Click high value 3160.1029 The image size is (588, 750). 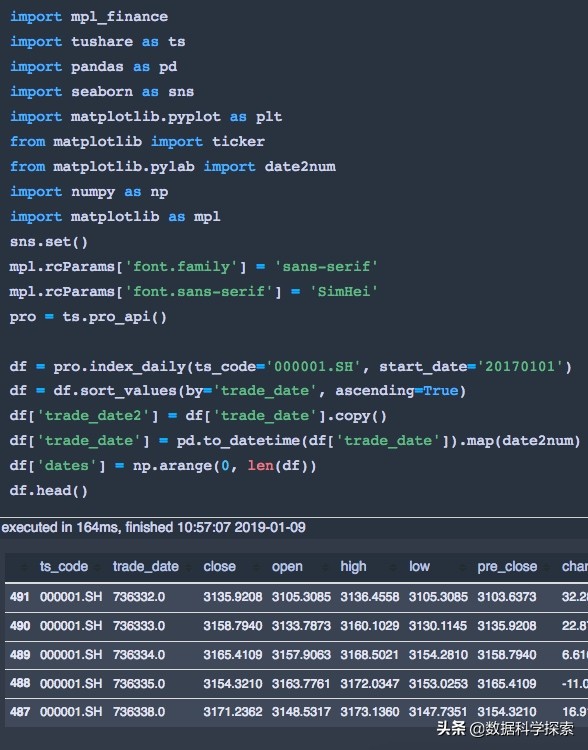[369, 626]
